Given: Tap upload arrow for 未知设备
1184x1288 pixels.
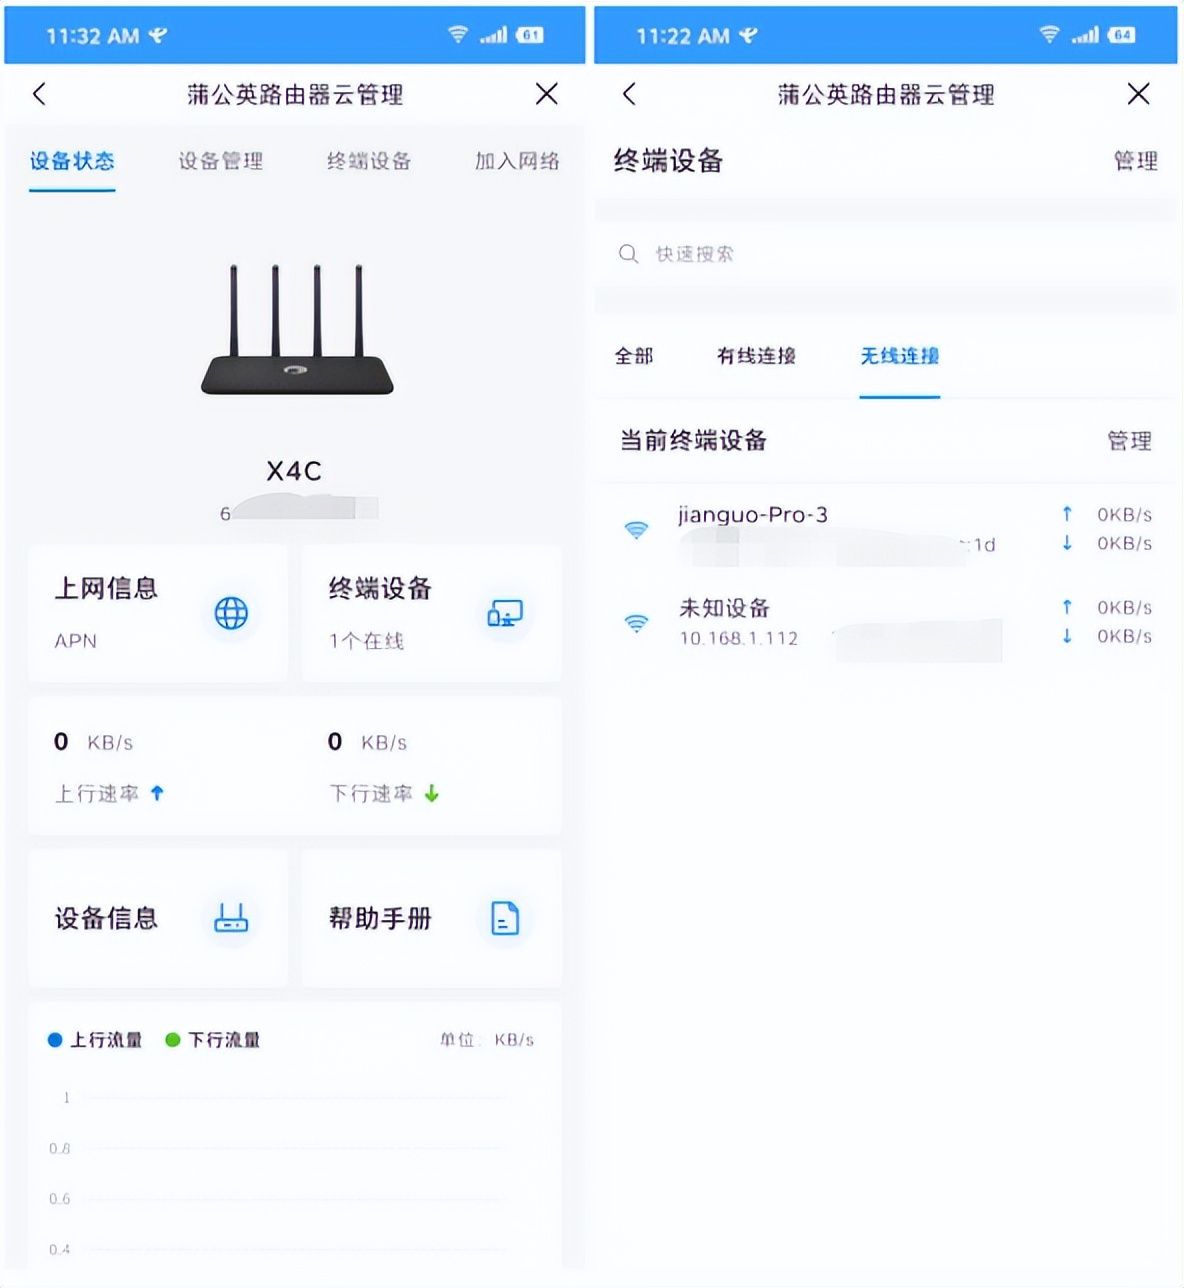Looking at the screenshot, I should tap(1067, 607).
